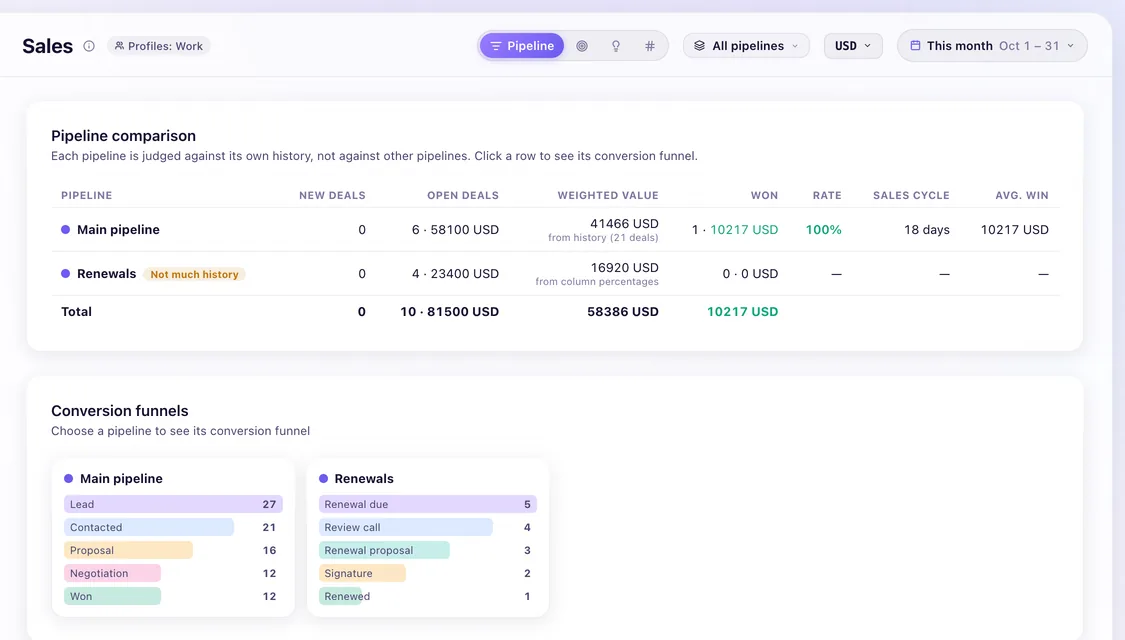The image size is (1125, 640).
Task: Switch to the target goals view icon
Action: pyautogui.click(x=582, y=46)
